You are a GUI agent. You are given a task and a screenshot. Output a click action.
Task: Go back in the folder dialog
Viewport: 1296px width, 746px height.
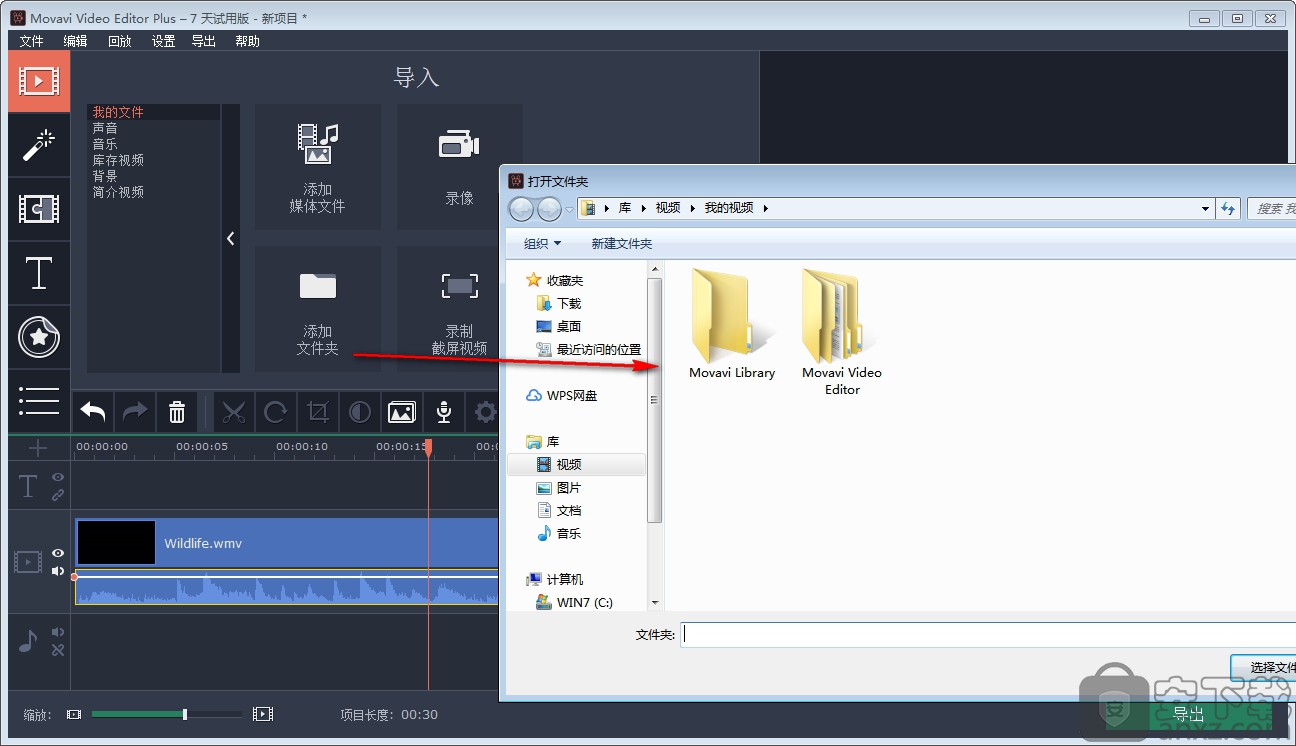point(522,209)
